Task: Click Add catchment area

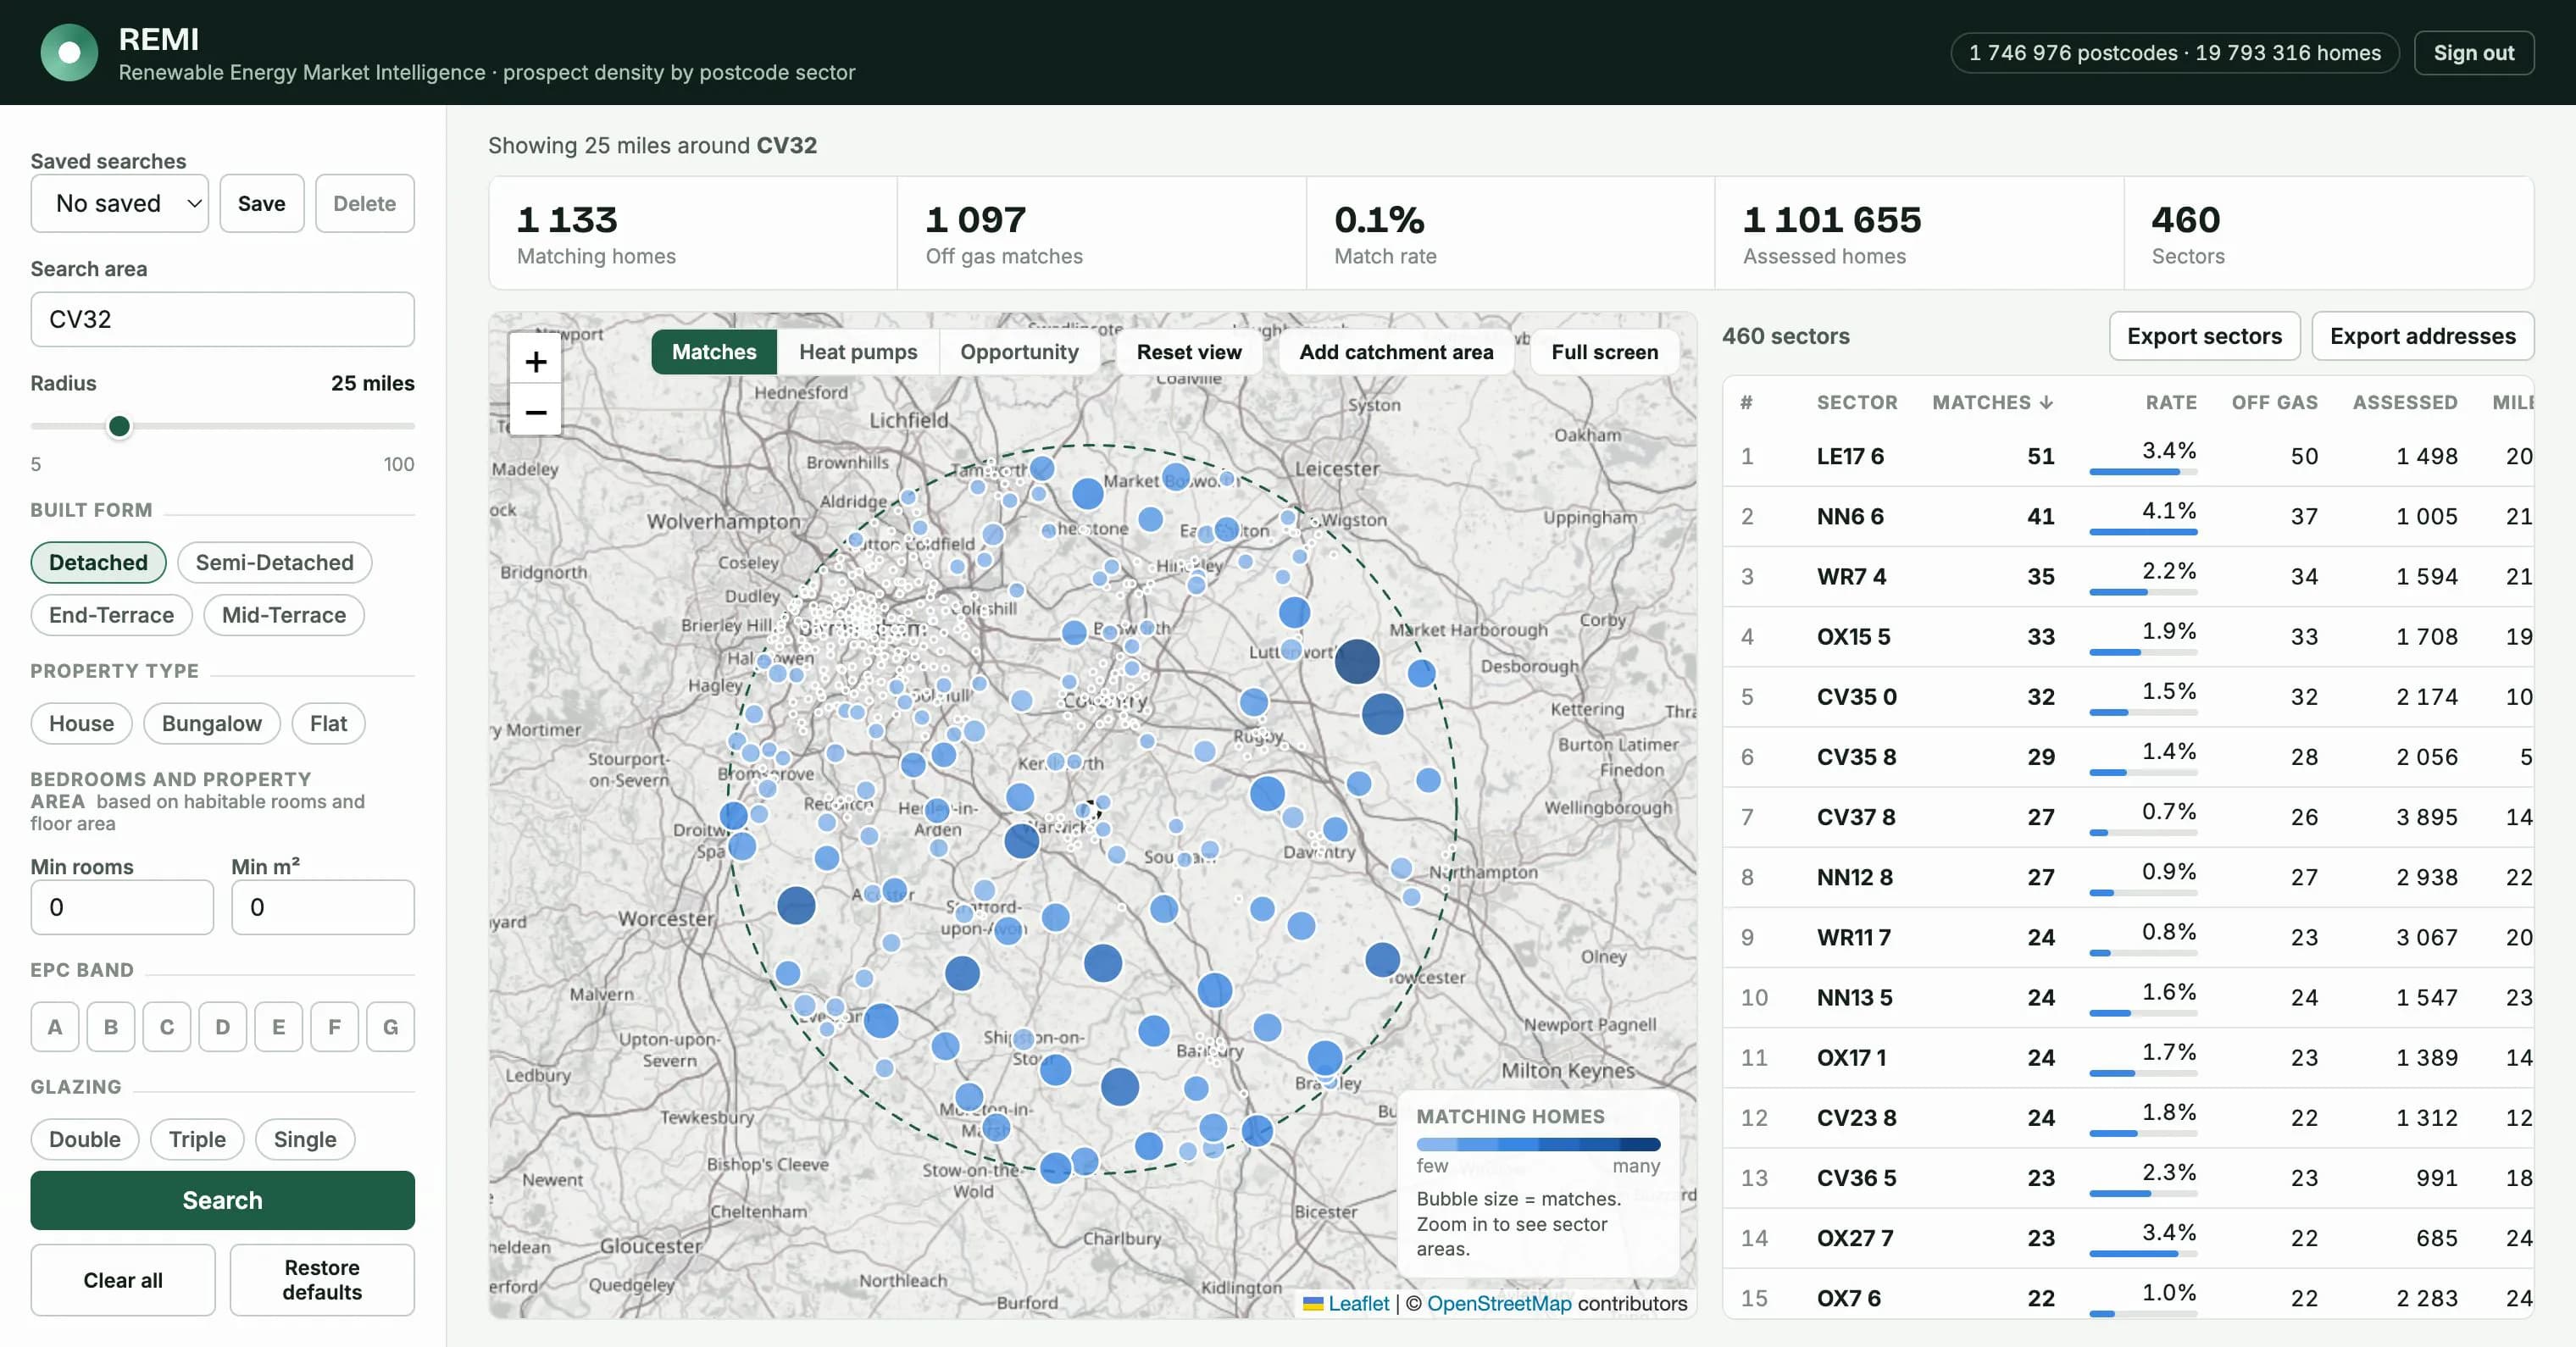Action: click(1396, 352)
